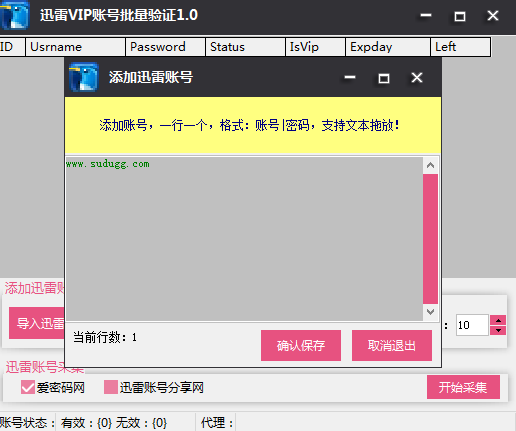Decrease the value 10 with down spinner
This screenshot has width=516, height=431.
[498, 330]
